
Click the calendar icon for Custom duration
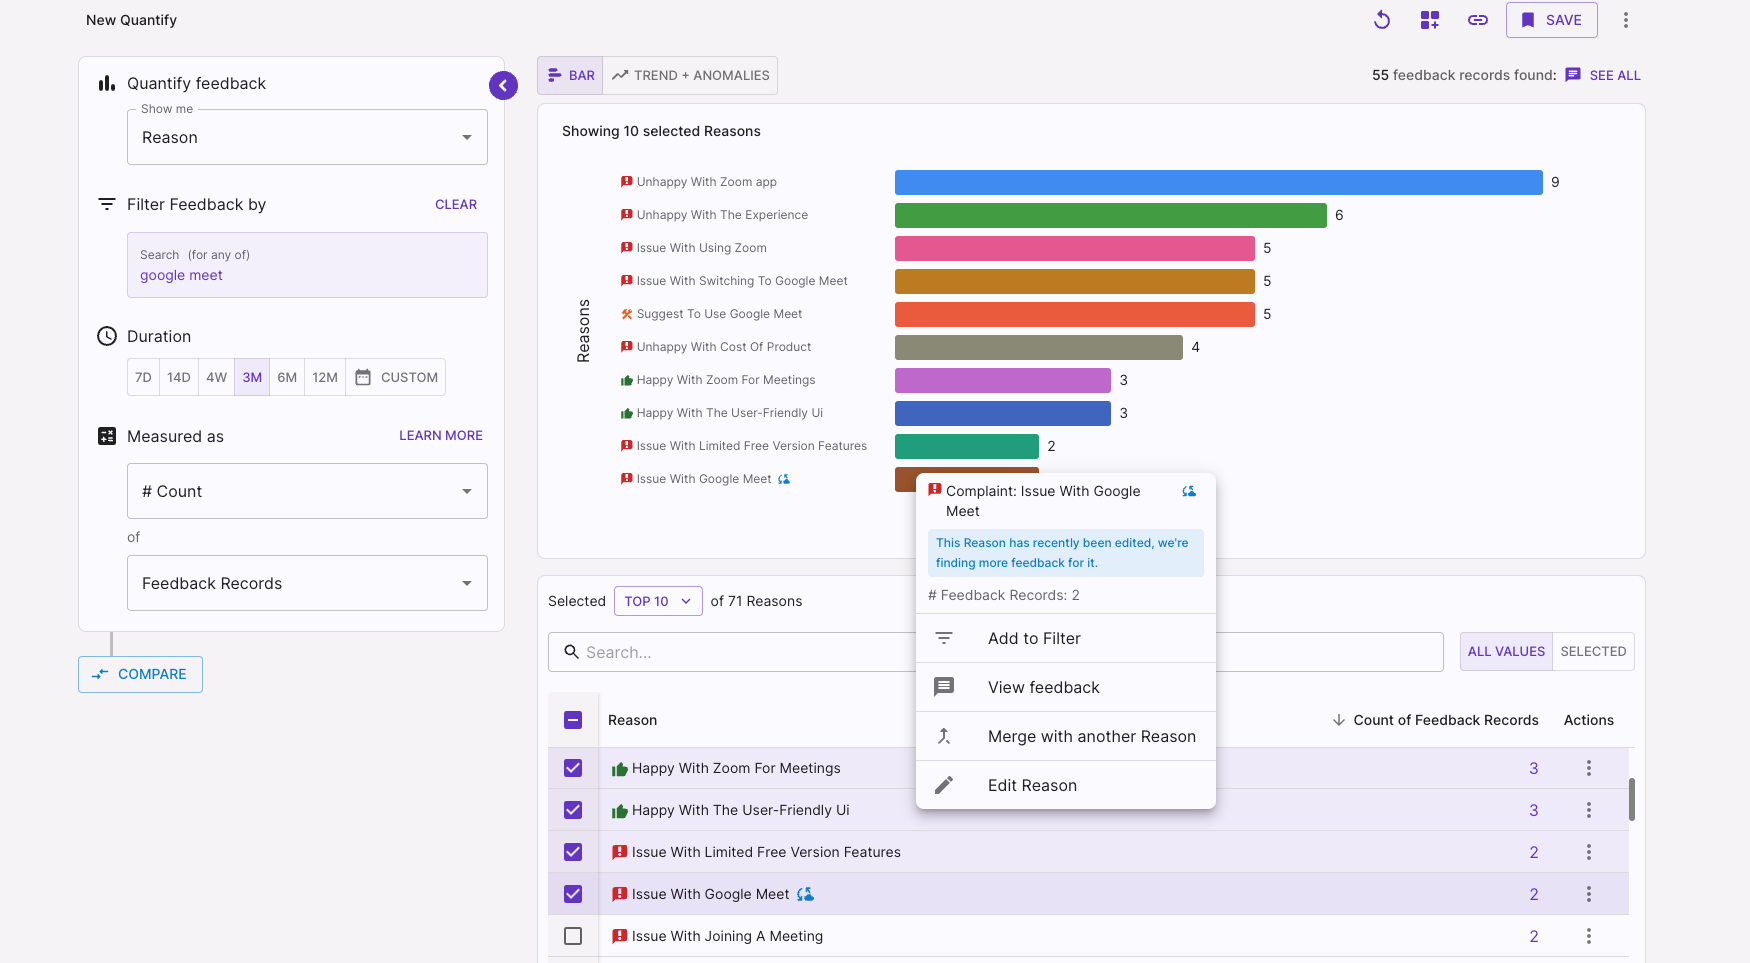click(364, 377)
